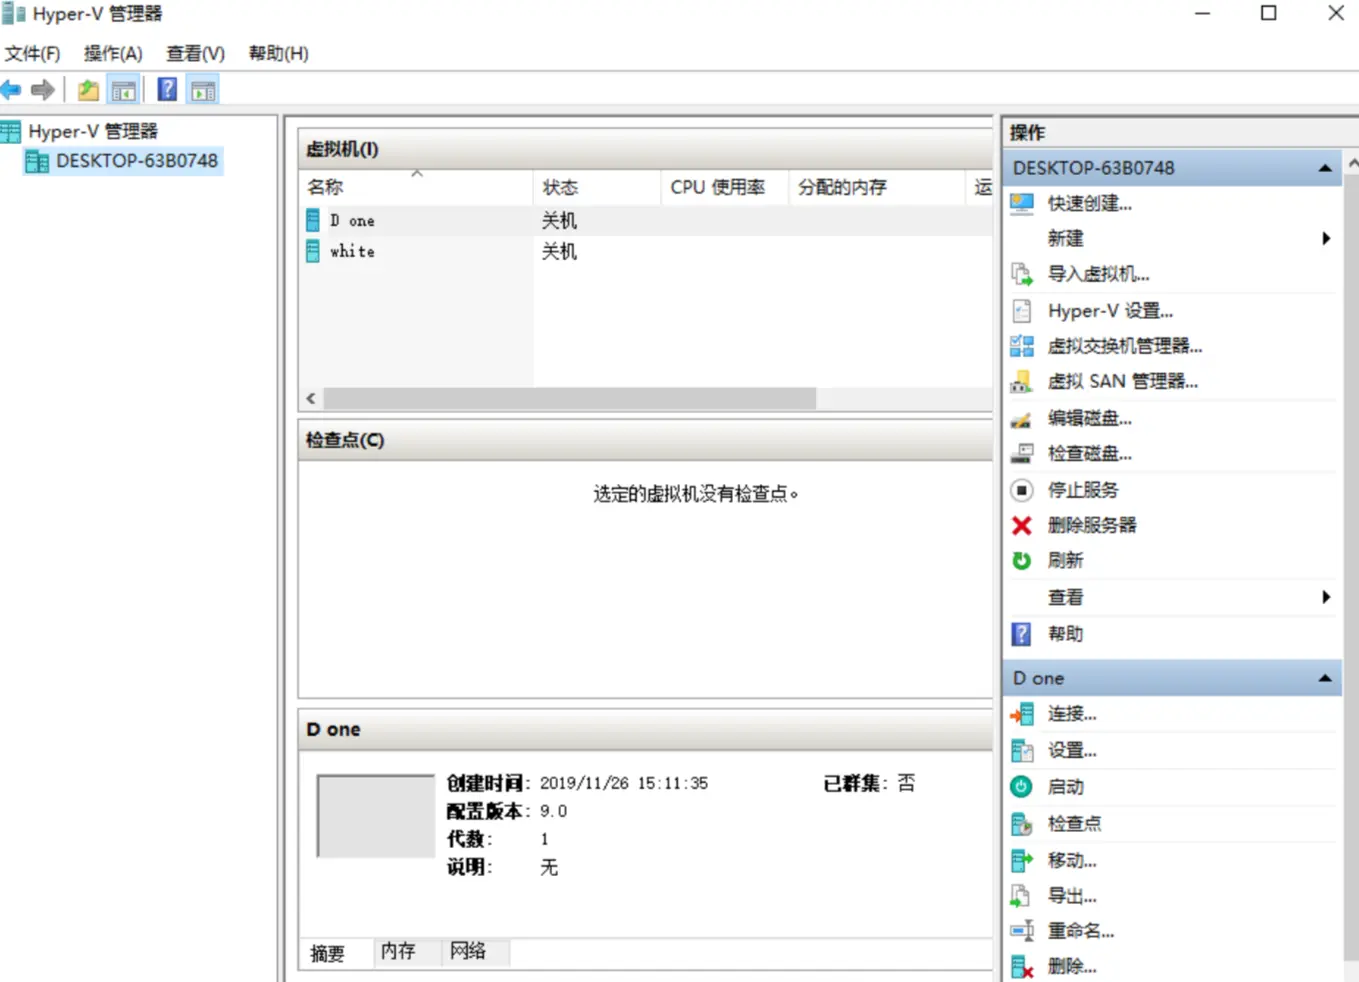Viewport: 1359px width, 982px height.
Task: Click the Back arrow toolbar icon
Action: click(x=11, y=90)
